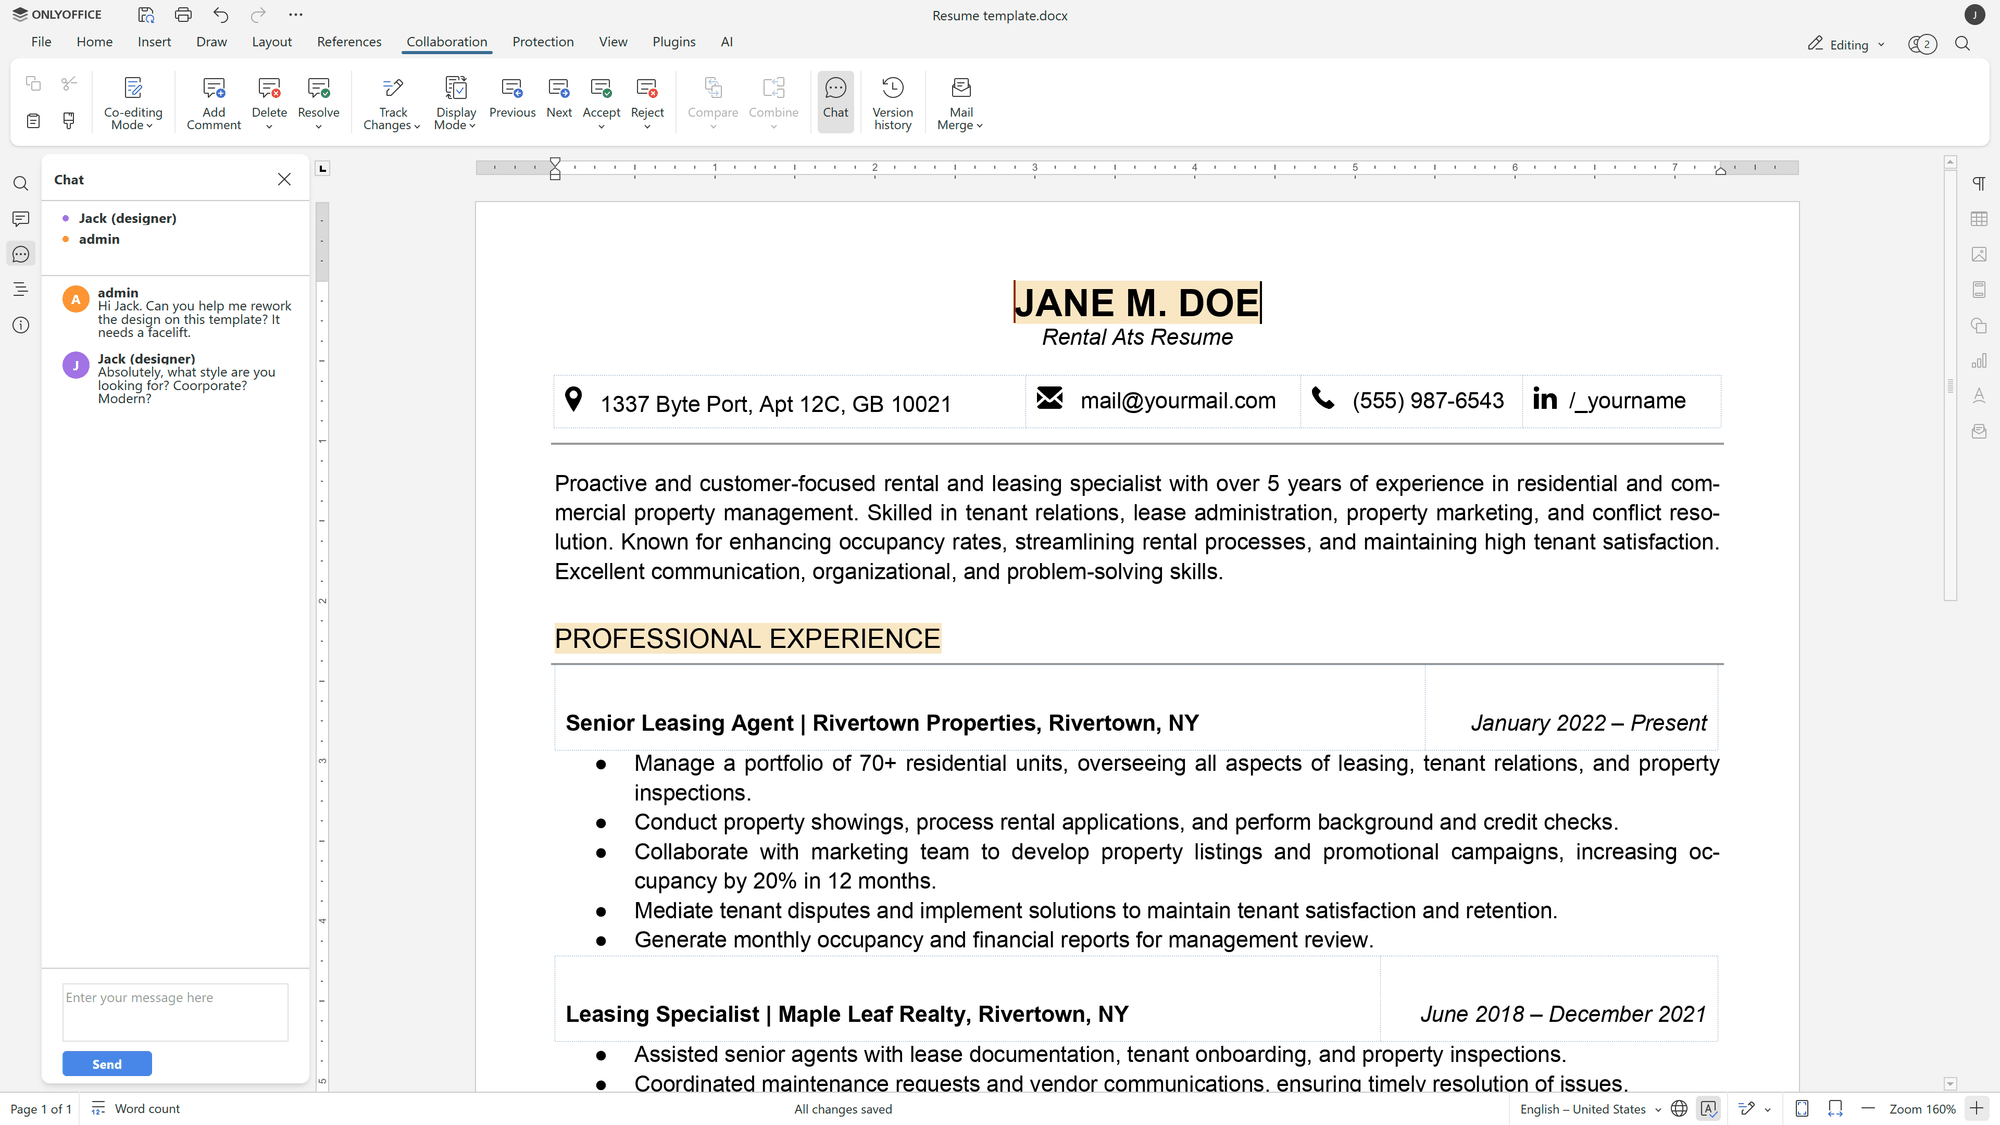Click the user avatar at top right
This screenshot has height=1125, width=2000.
pos(1974,15)
